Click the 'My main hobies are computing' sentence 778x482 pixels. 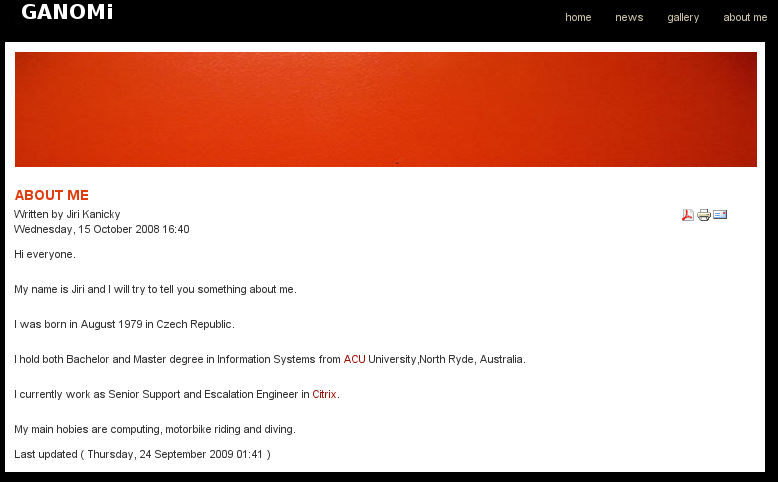coord(155,429)
